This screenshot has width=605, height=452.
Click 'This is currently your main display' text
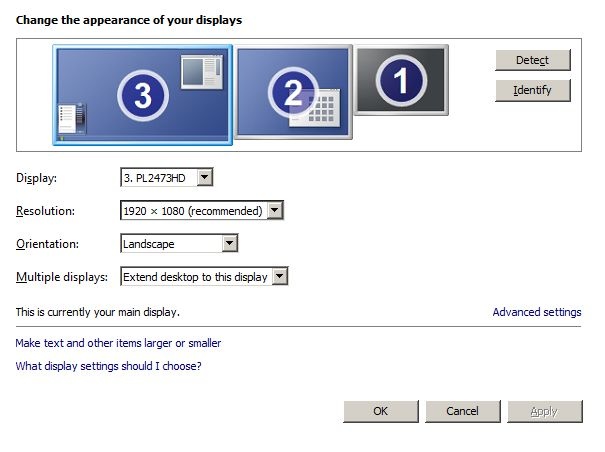tap(98, 312)
